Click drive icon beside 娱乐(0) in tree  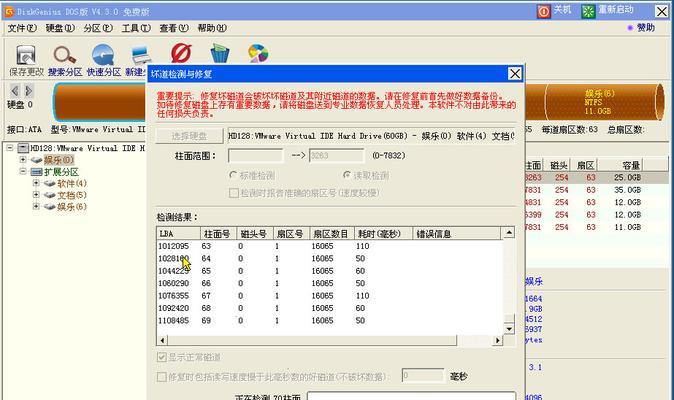(x=37, y=160)
